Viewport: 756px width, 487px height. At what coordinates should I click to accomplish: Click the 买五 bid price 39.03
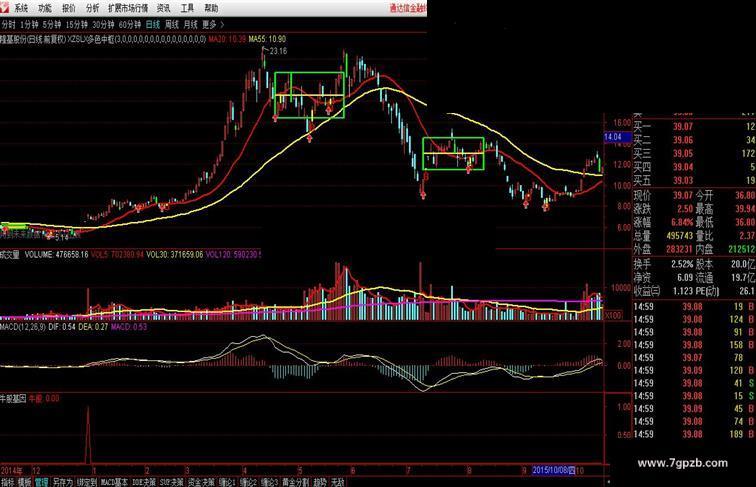click(683, 181)
